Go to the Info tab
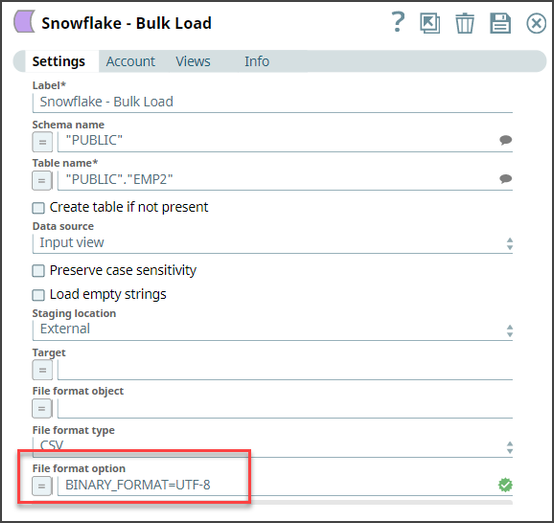The image size is (554, 523). pyautogui.click(x=257, y=61)
